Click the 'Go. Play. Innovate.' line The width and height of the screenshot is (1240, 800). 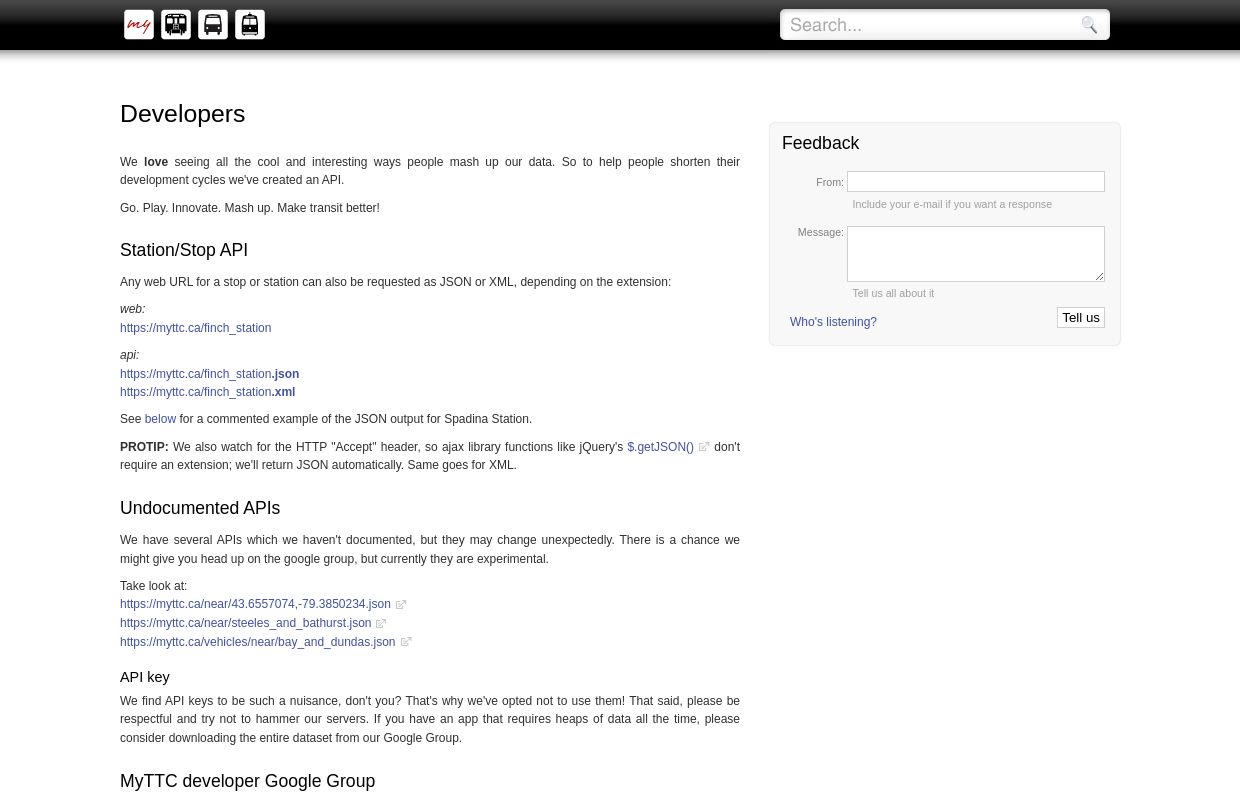(x=250, y=208)
